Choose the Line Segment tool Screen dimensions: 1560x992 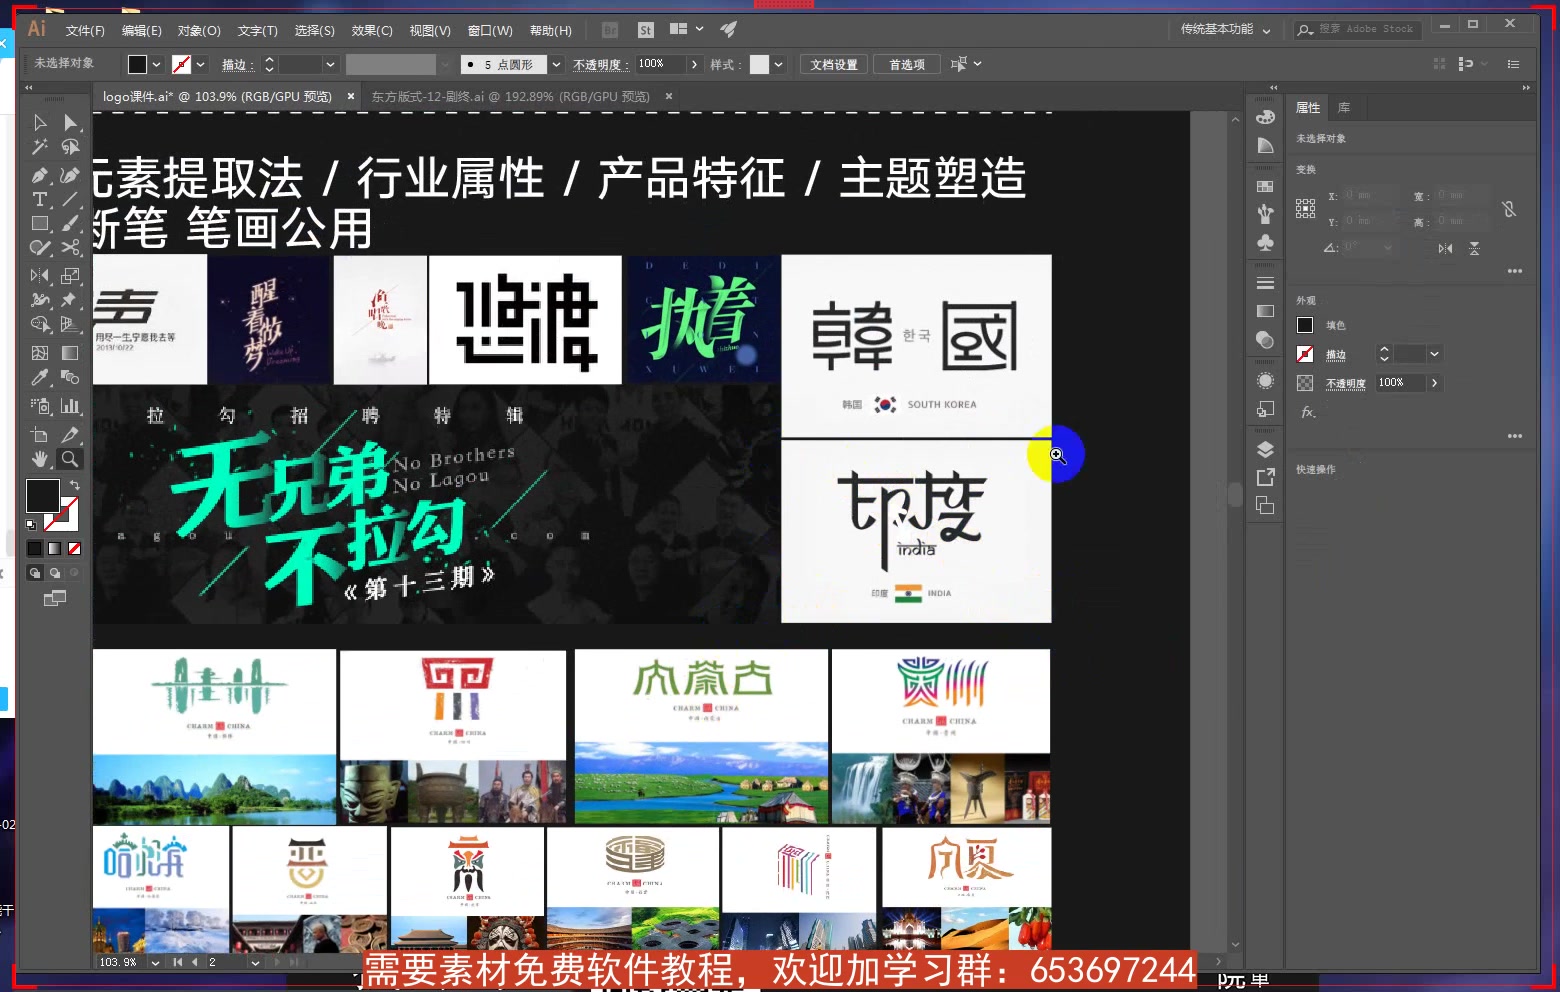70,200
